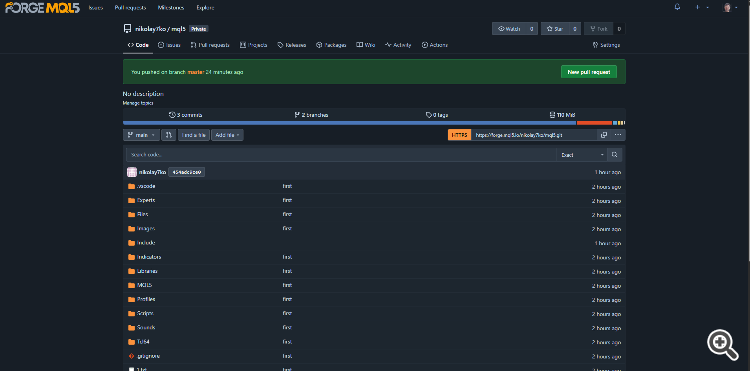Open the Exact search mode dropdown
This screenshot has height=371, width=750.
(582, 155)
